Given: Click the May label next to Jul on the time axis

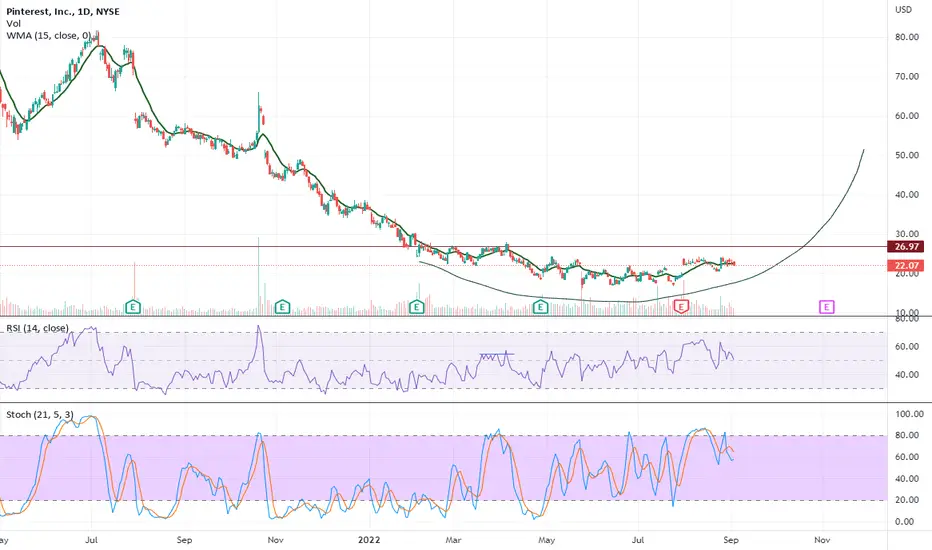Looking at the screenshot, I should pyautogui.click(x=546, y=540).
